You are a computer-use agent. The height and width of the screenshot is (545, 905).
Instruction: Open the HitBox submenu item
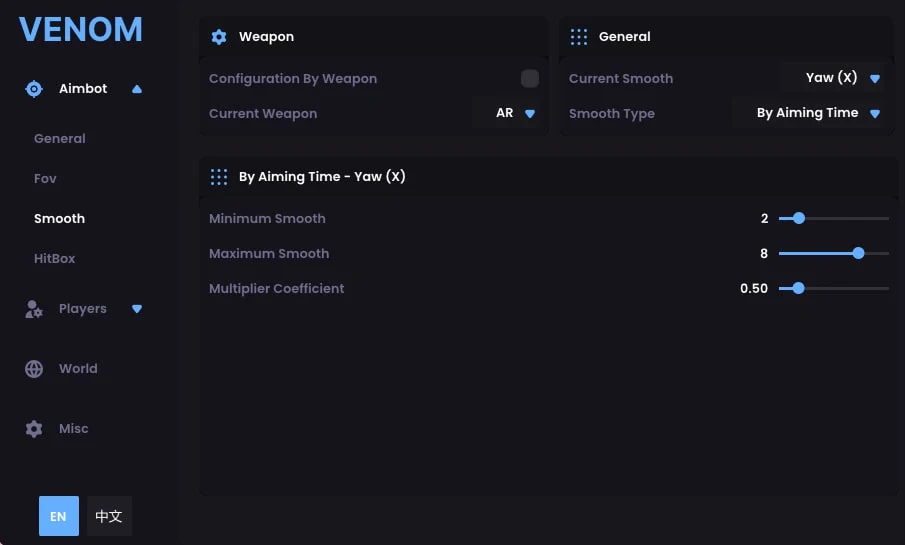click(54, 259)
